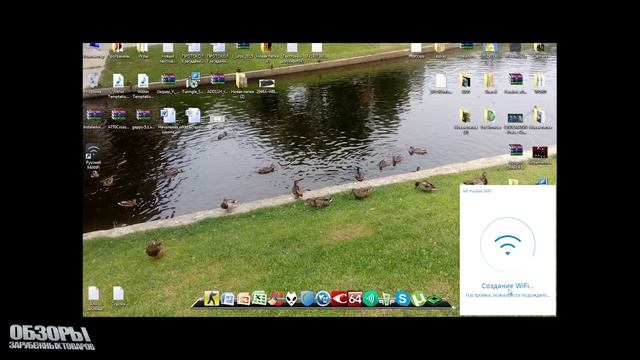Click the Создание WiFi... status text
Image resolution: width=640 pixels, height=360 pixels.
coord(507,286)
